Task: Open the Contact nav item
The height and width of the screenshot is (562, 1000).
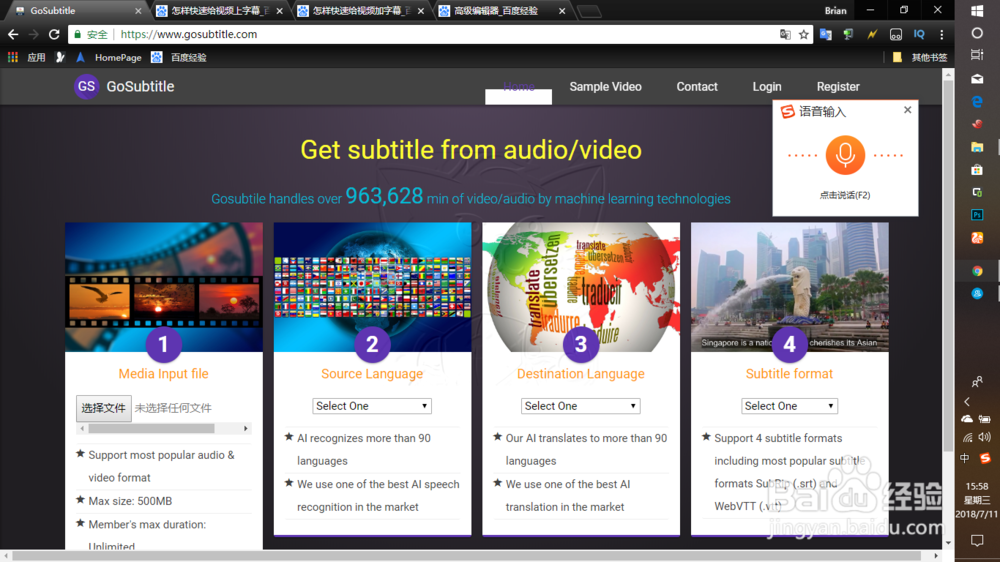Action: [x=697, y=87]
